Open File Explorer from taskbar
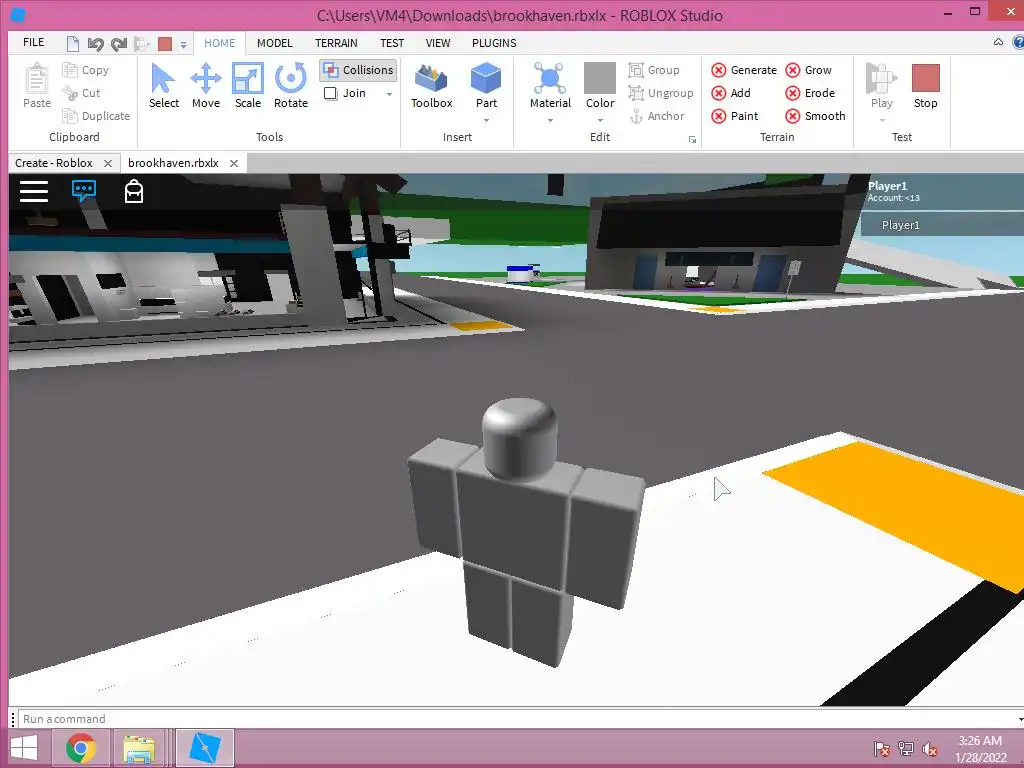This screenshot has width=1024, height=768. point(139,748)
